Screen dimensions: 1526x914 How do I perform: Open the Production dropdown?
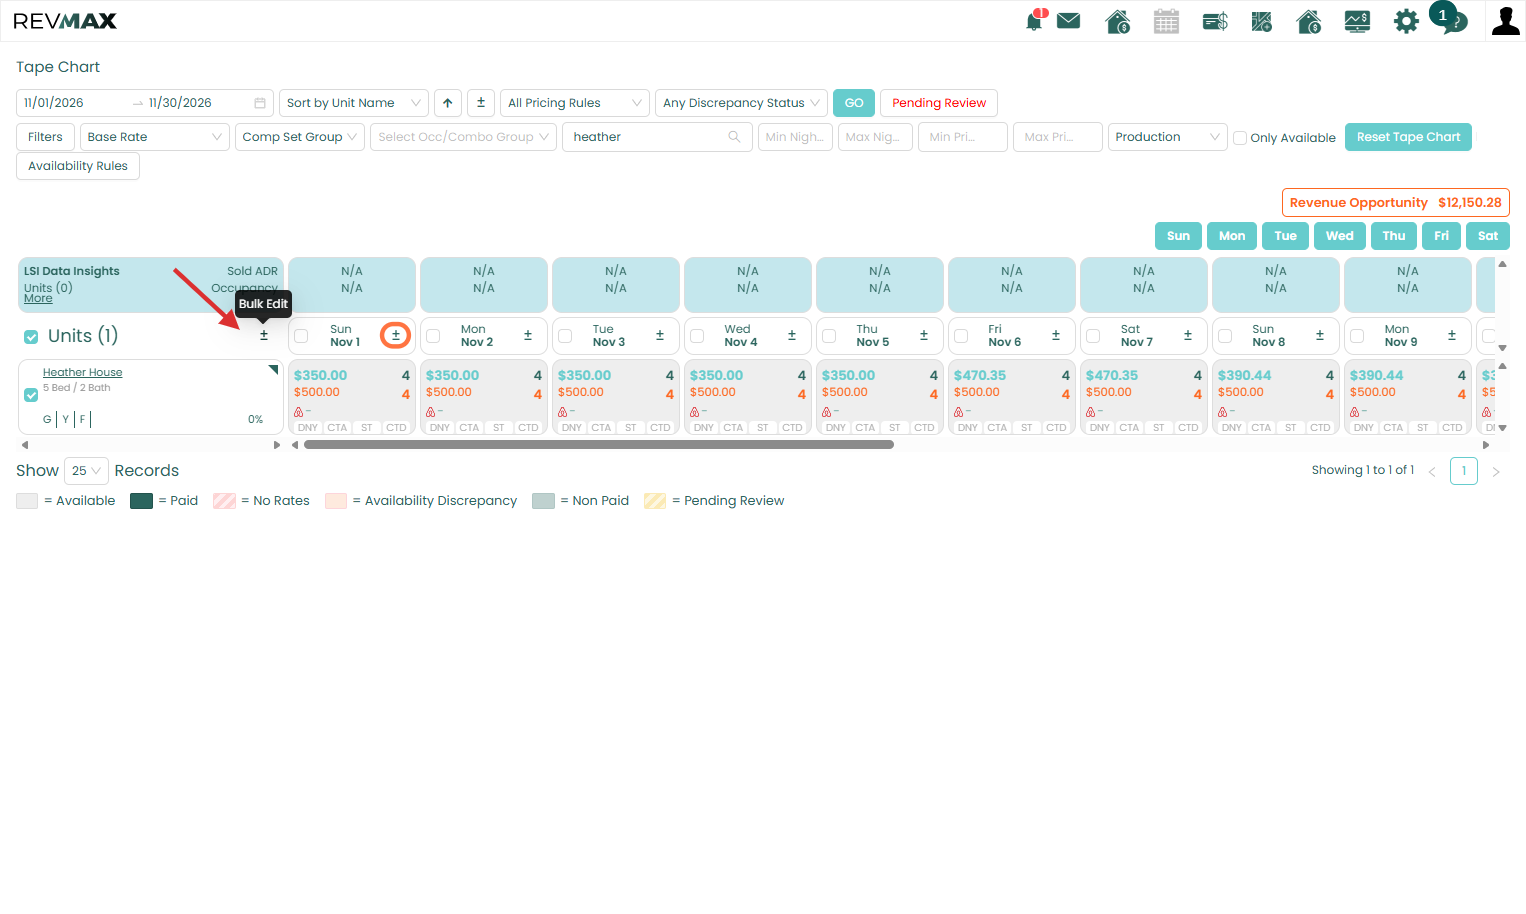(1168, 137)
